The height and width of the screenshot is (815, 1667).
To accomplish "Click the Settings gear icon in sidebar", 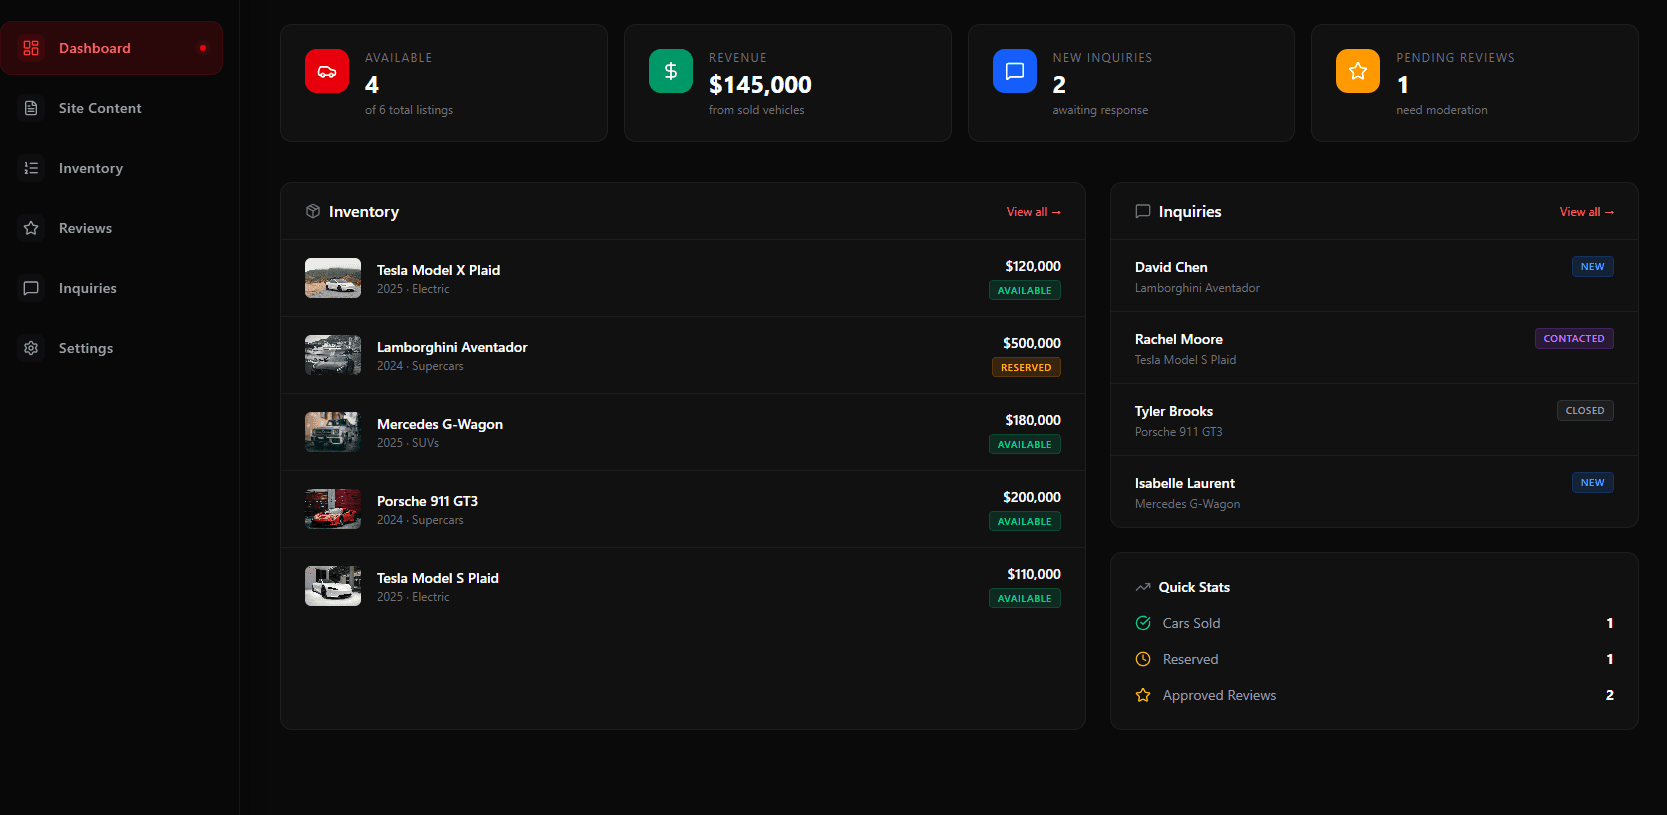I will (x=31, y=348).
